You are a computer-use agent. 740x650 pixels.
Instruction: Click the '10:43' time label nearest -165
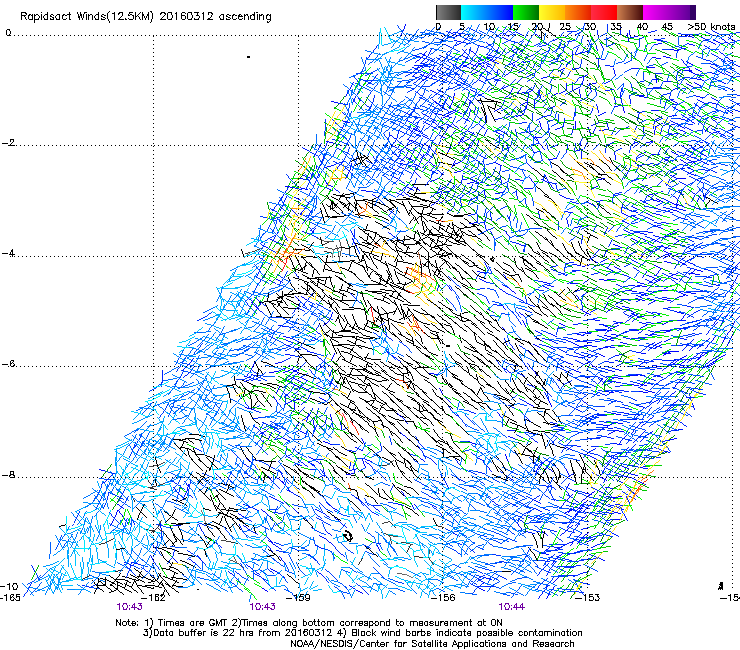[x=130, y=607]
